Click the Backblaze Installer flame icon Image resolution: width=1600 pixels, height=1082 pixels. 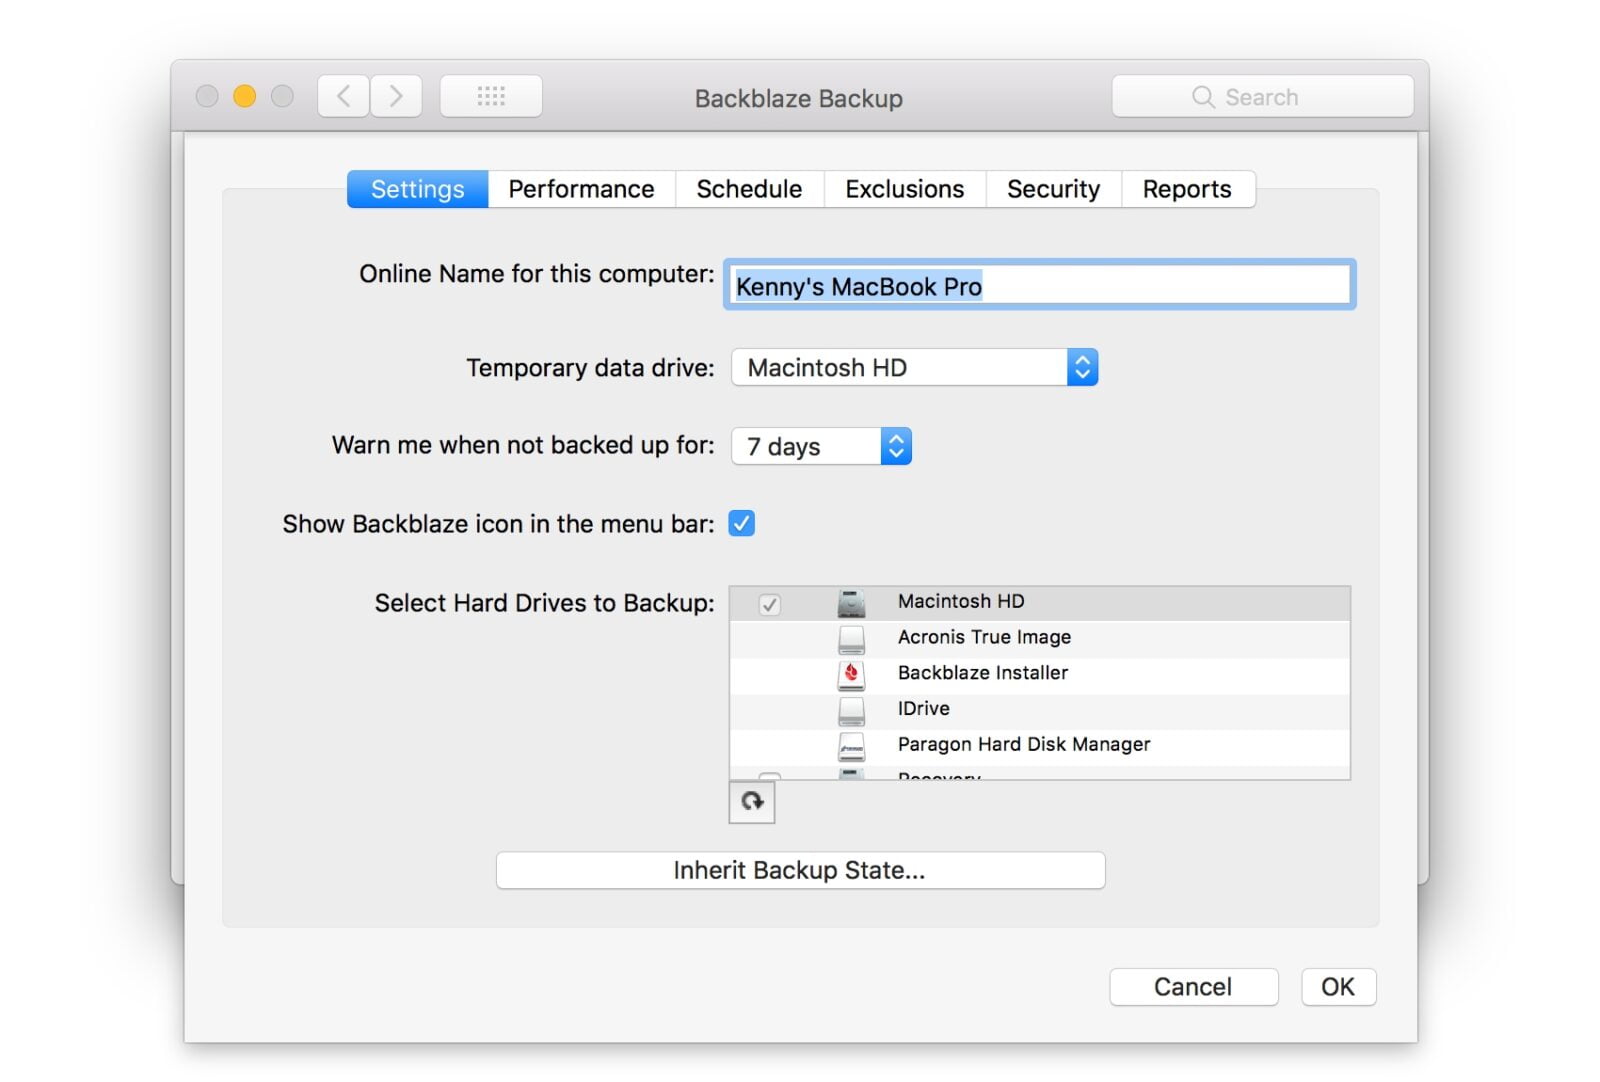coord(851,675)
